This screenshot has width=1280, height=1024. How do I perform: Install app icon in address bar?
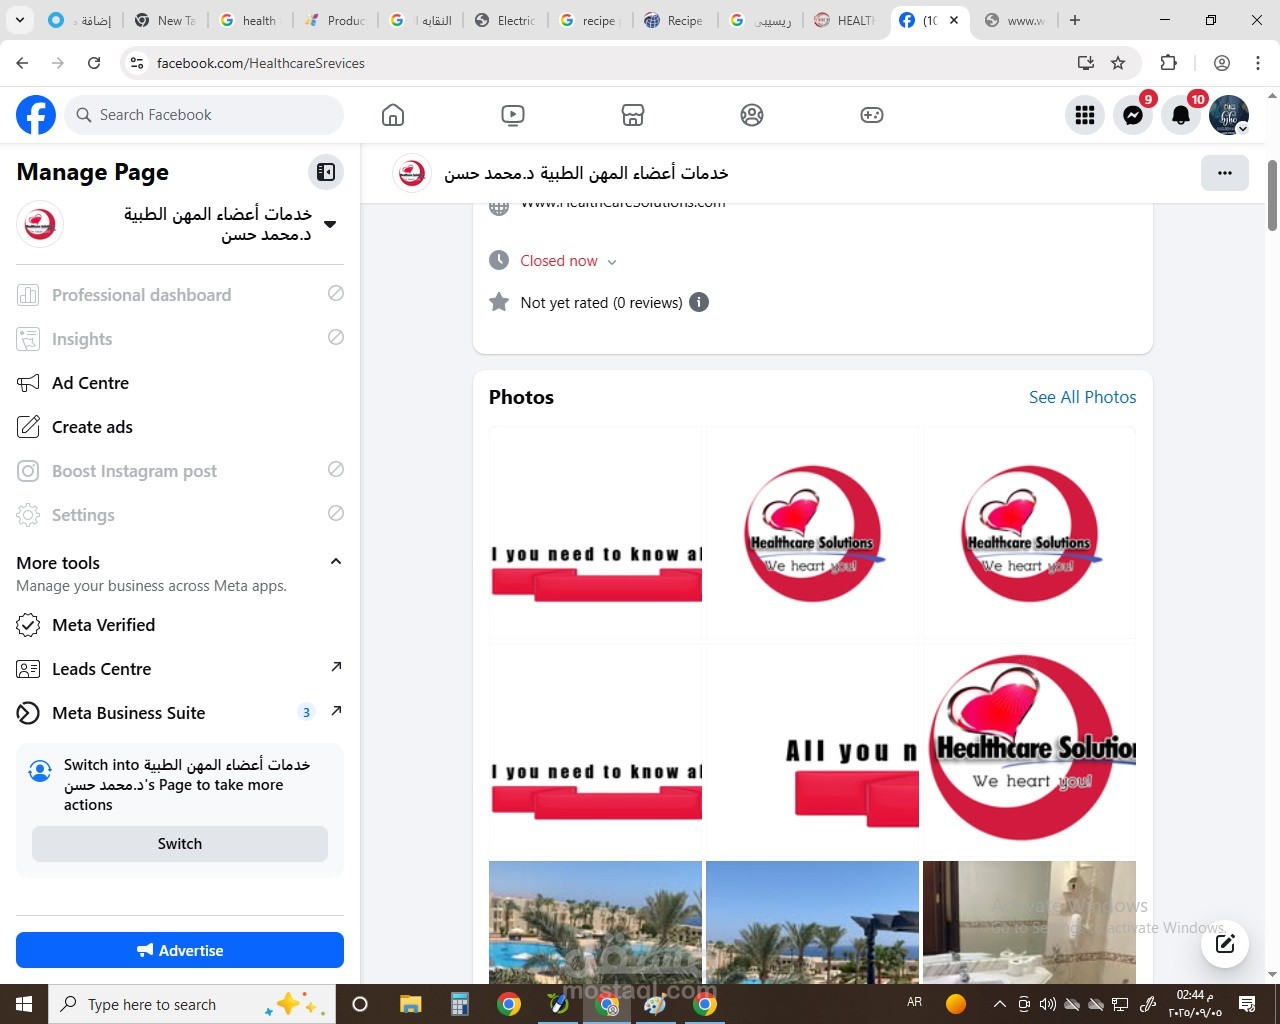pyautogui.click(x=1085, y=63)
